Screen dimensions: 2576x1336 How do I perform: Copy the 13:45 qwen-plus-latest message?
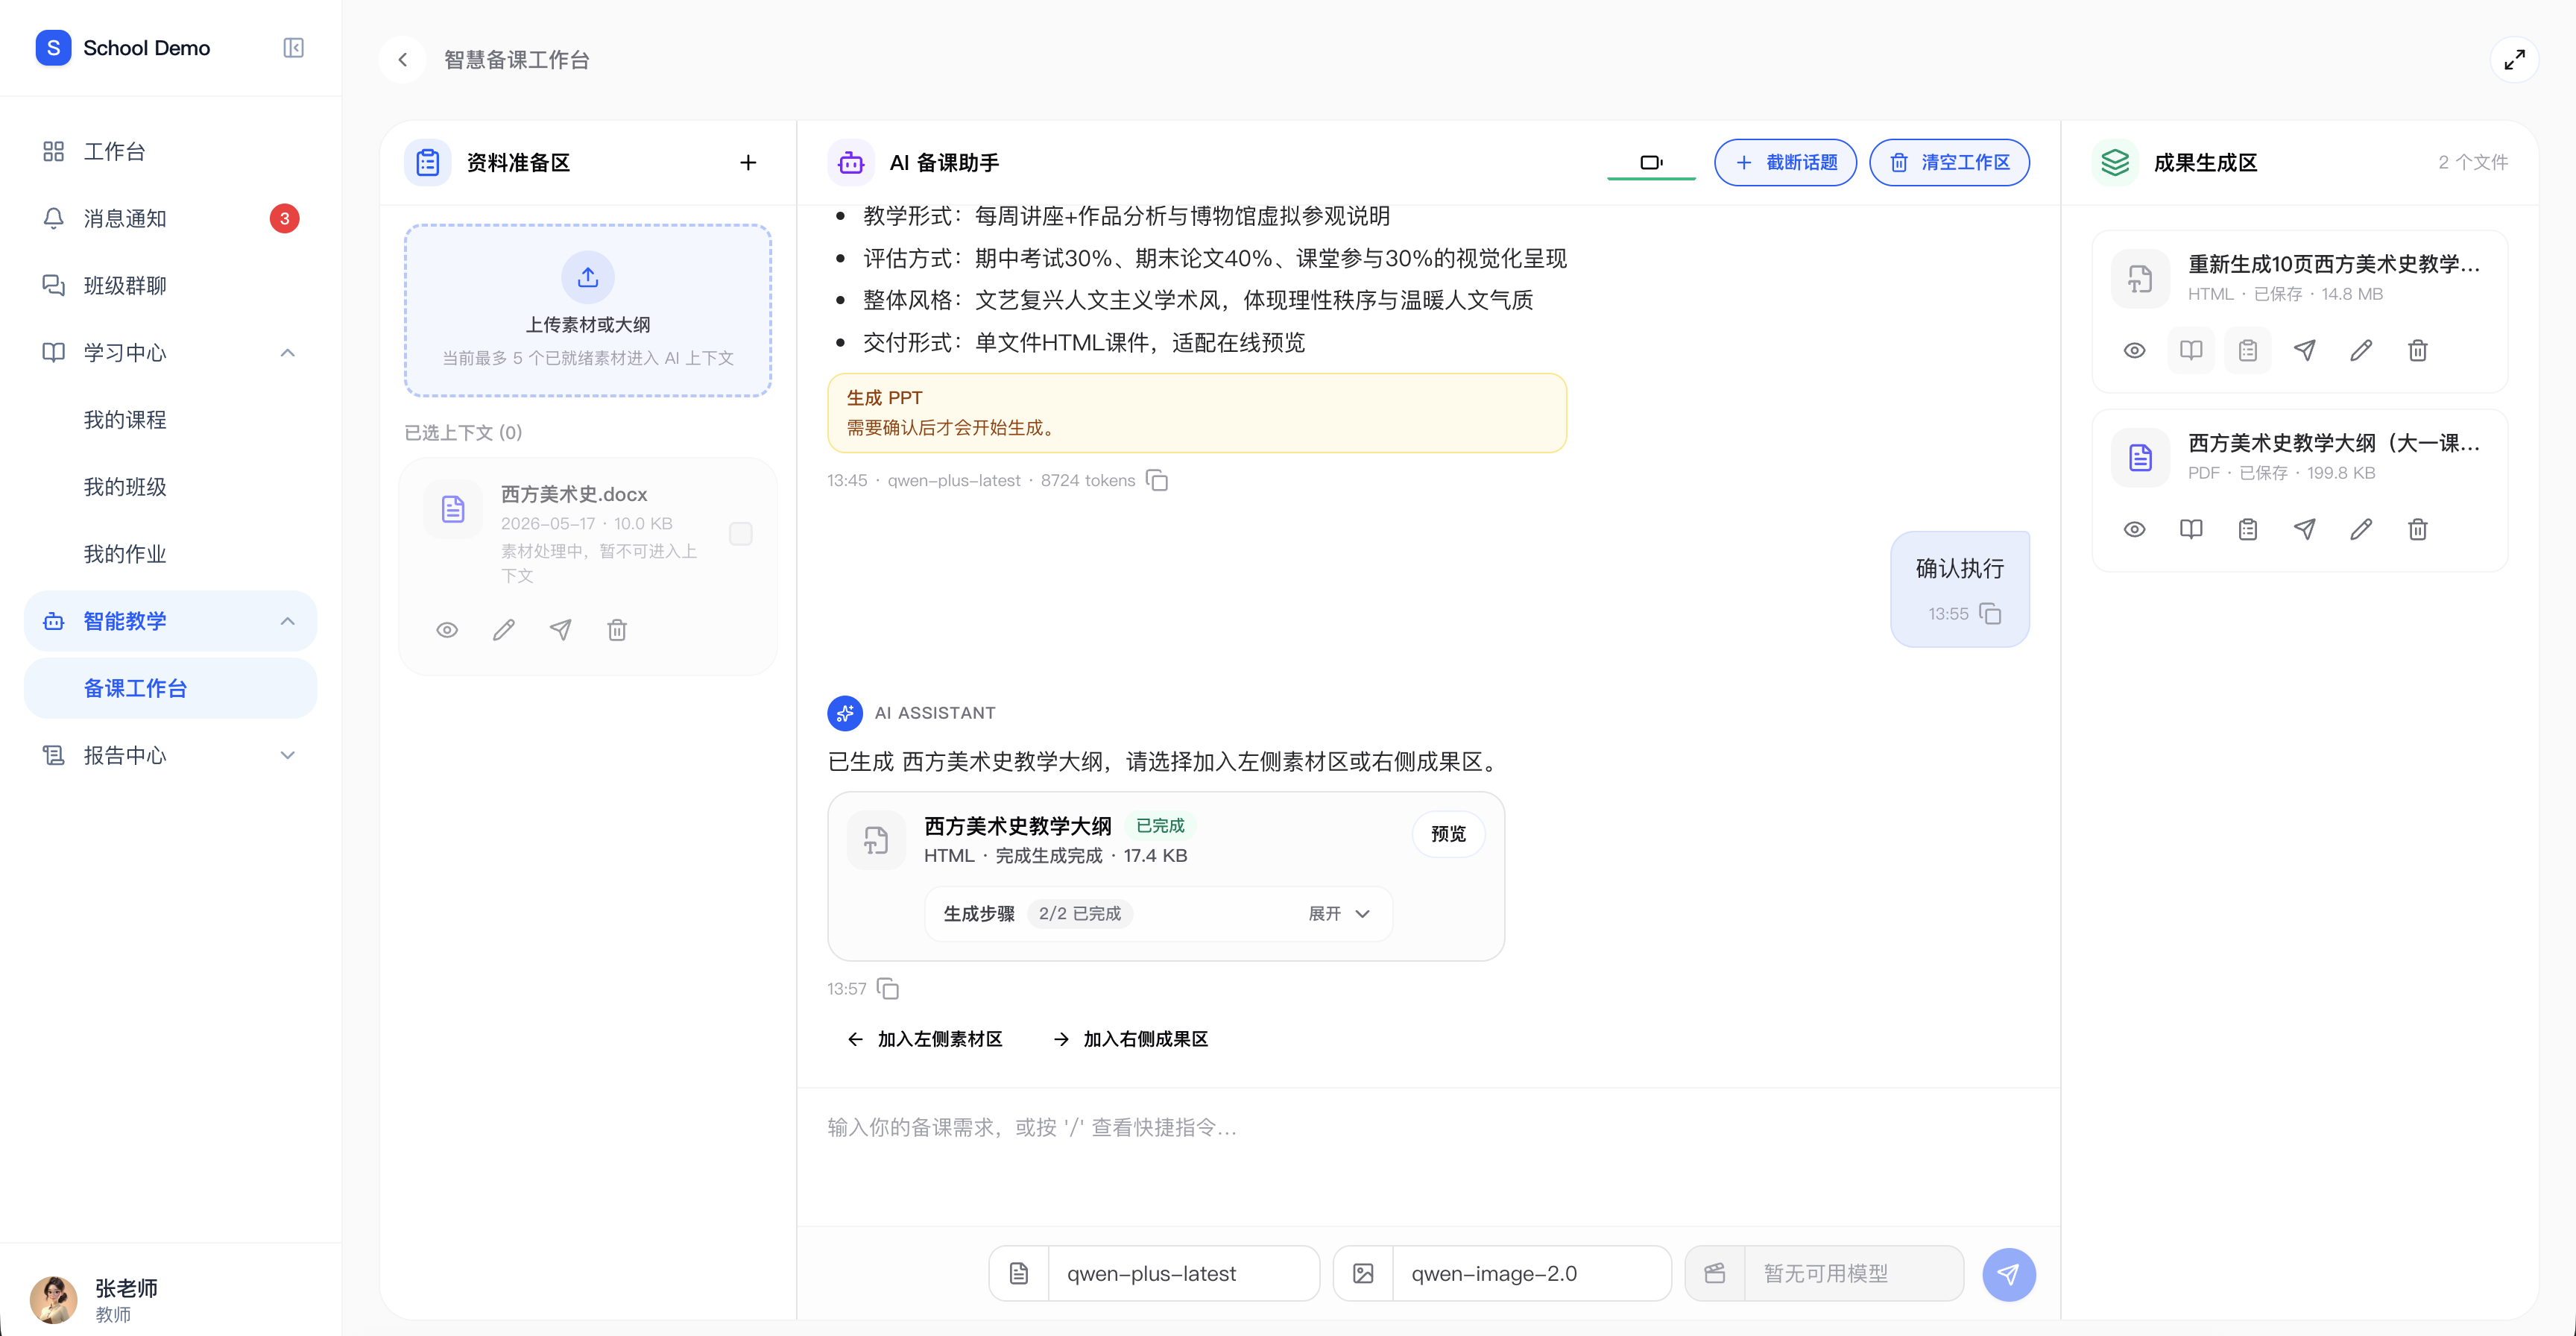(1157, 481)
